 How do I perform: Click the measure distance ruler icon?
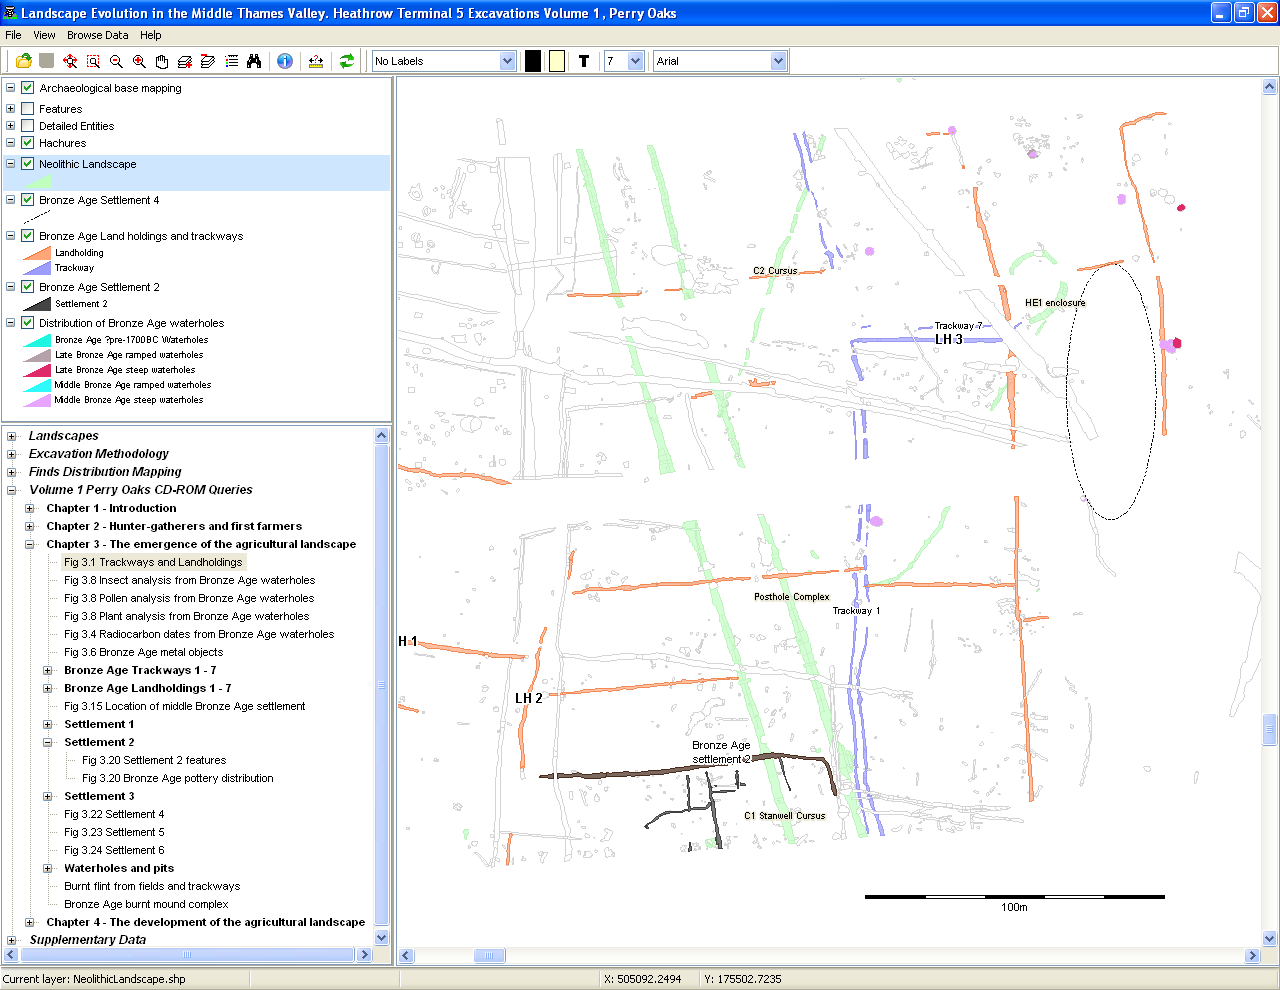pyautogui.click(x=316, y=61)
